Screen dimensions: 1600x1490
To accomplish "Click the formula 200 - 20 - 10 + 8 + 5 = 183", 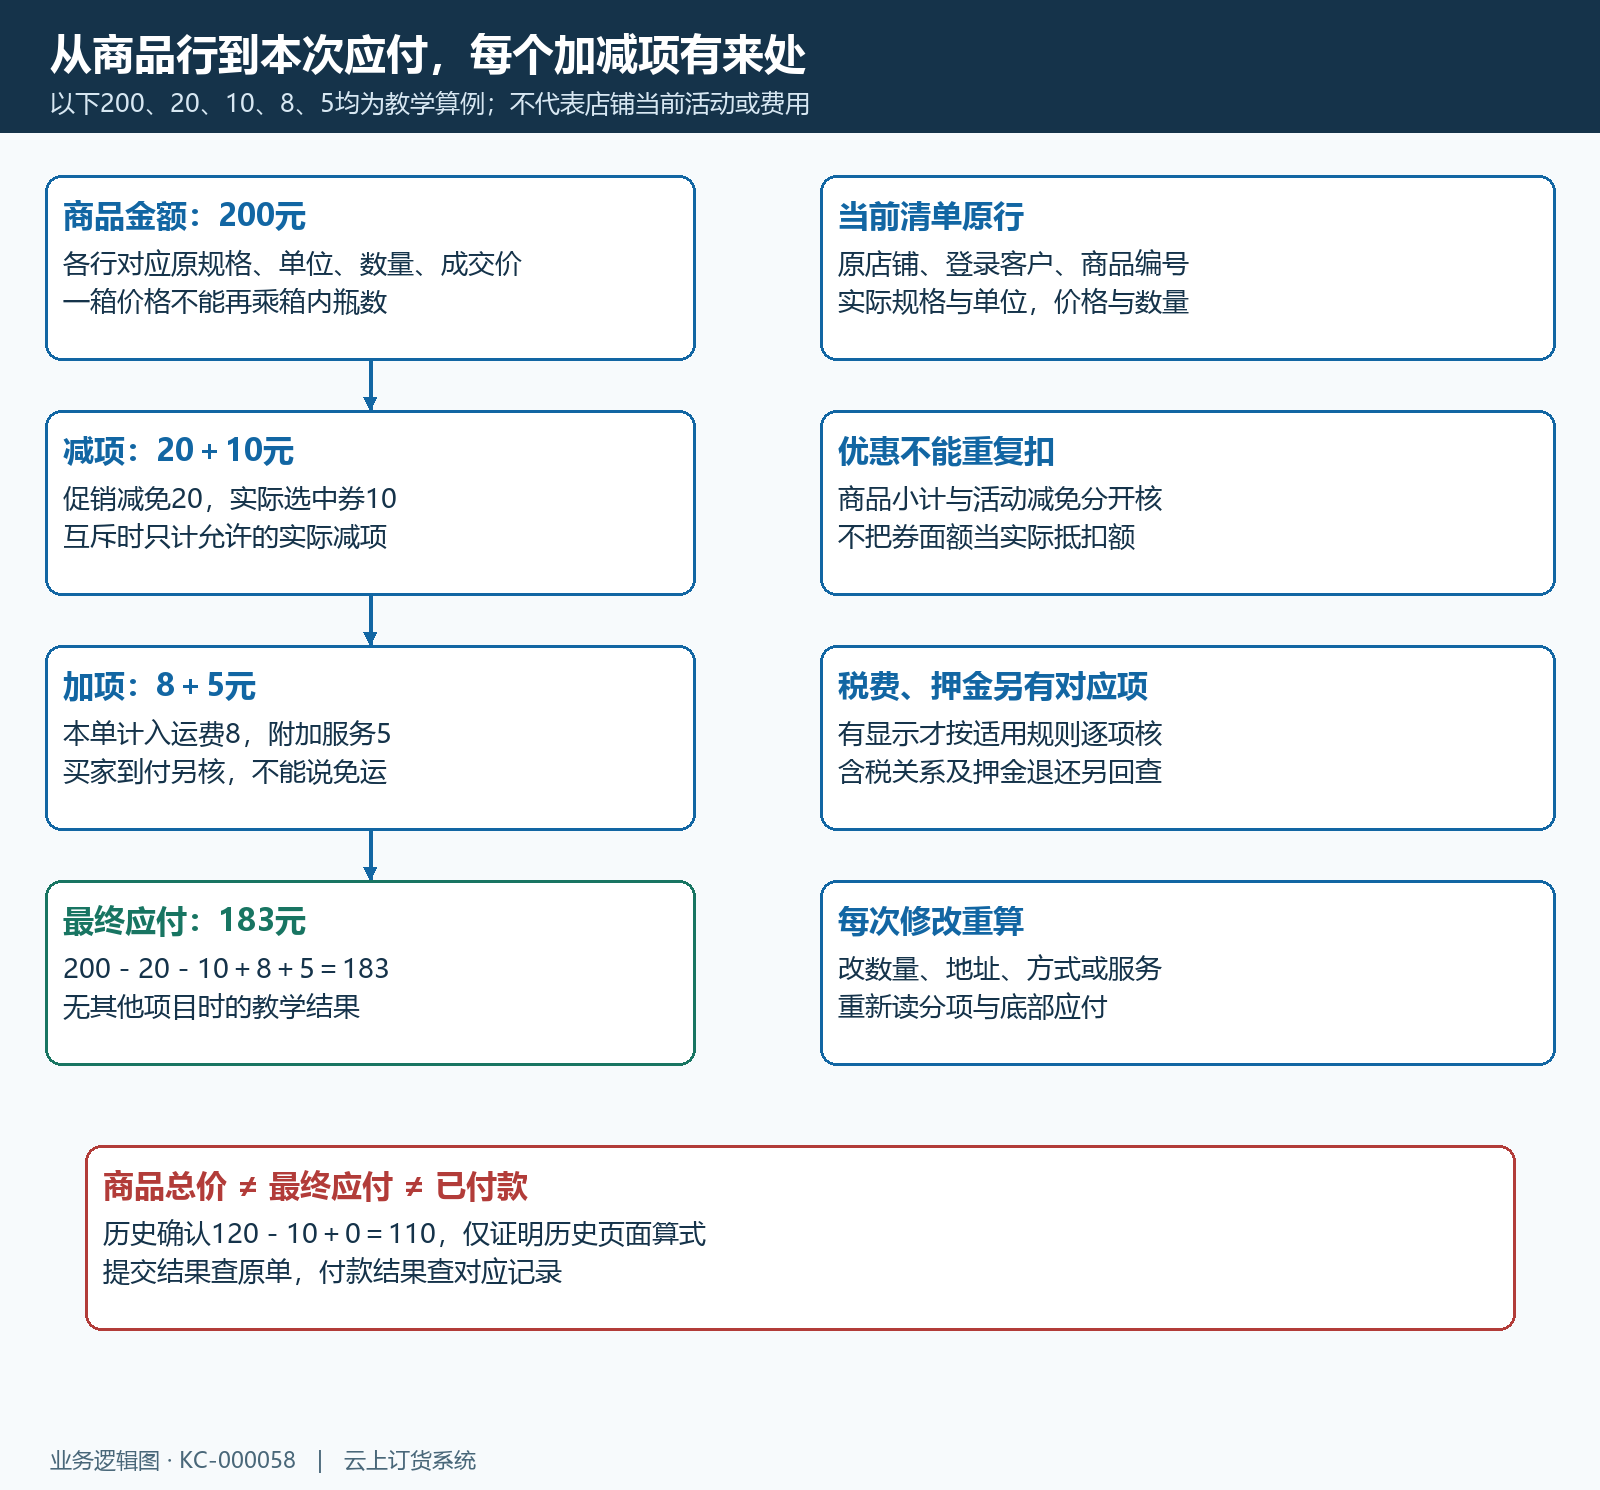I will [x=226, y=969].
